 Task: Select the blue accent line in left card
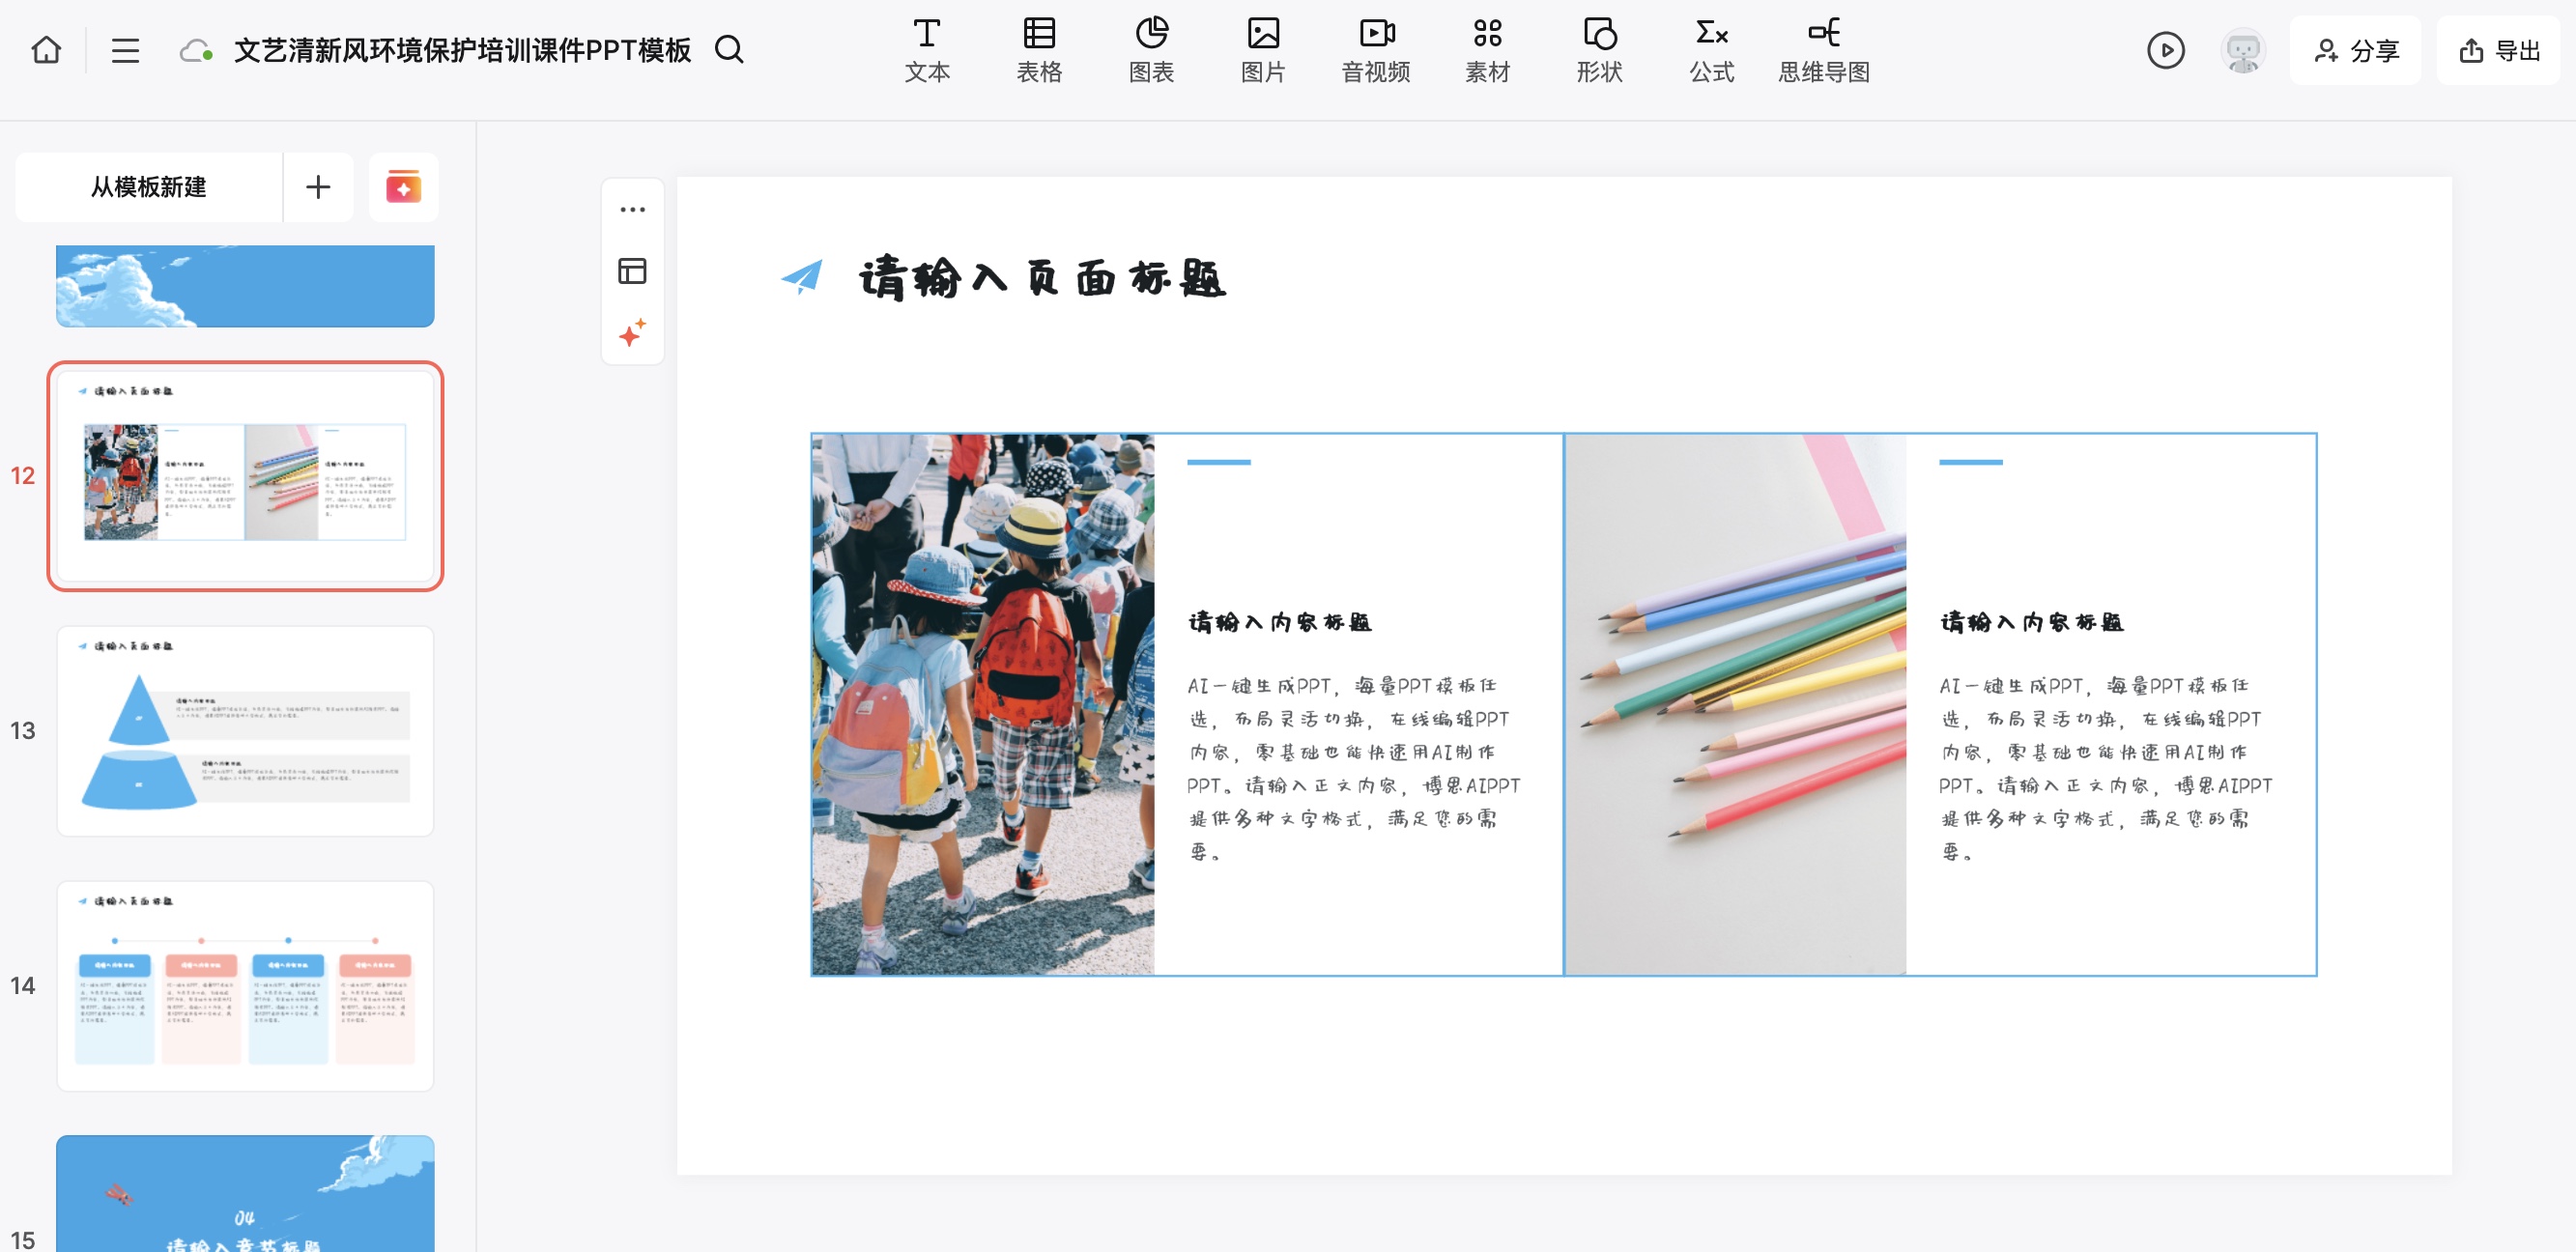(x=1219, y=462)
